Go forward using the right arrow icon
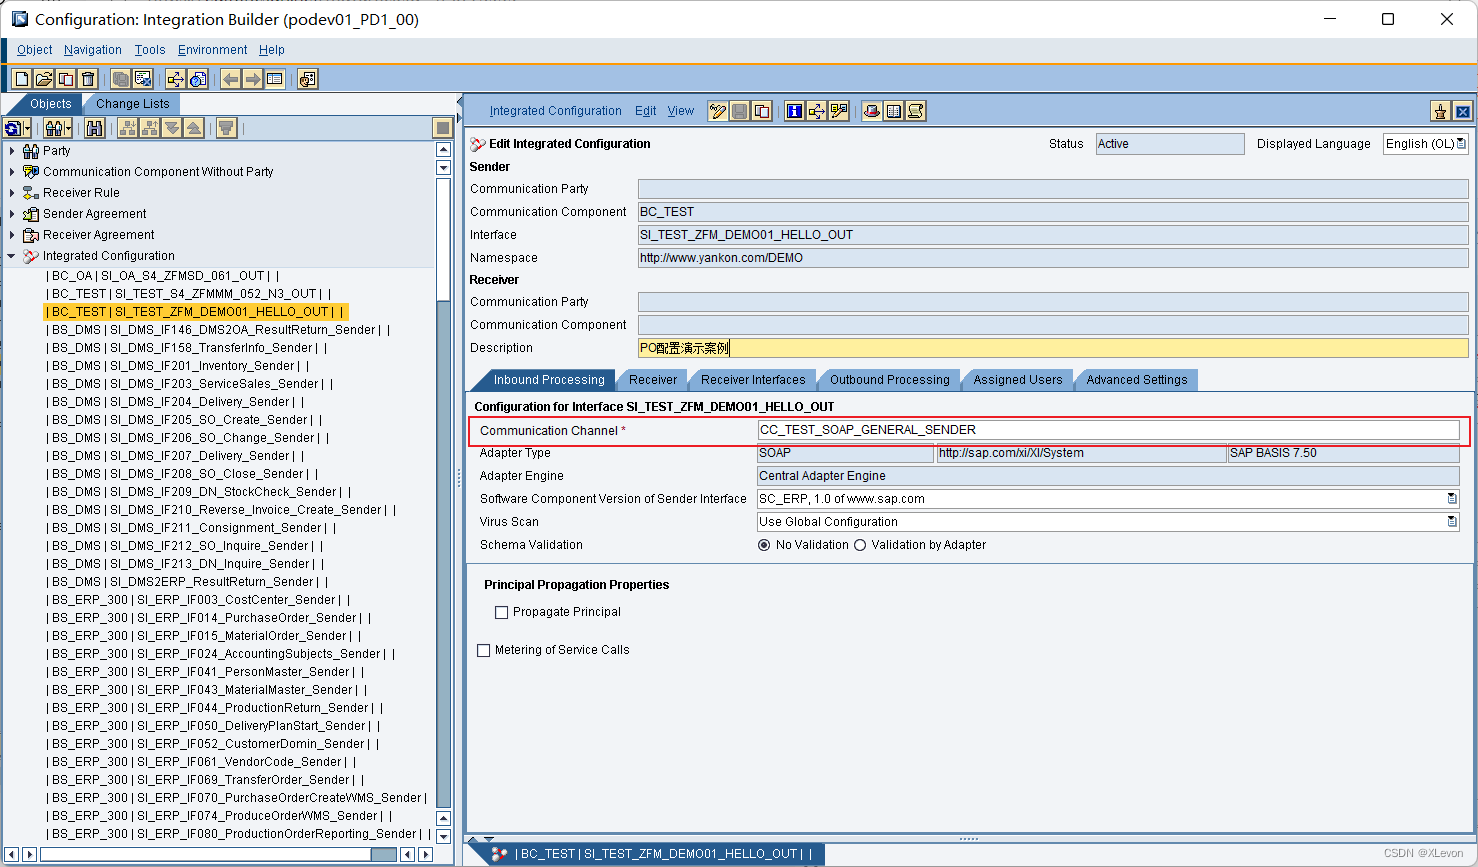Screen dimensions: 1478x867 253,79
